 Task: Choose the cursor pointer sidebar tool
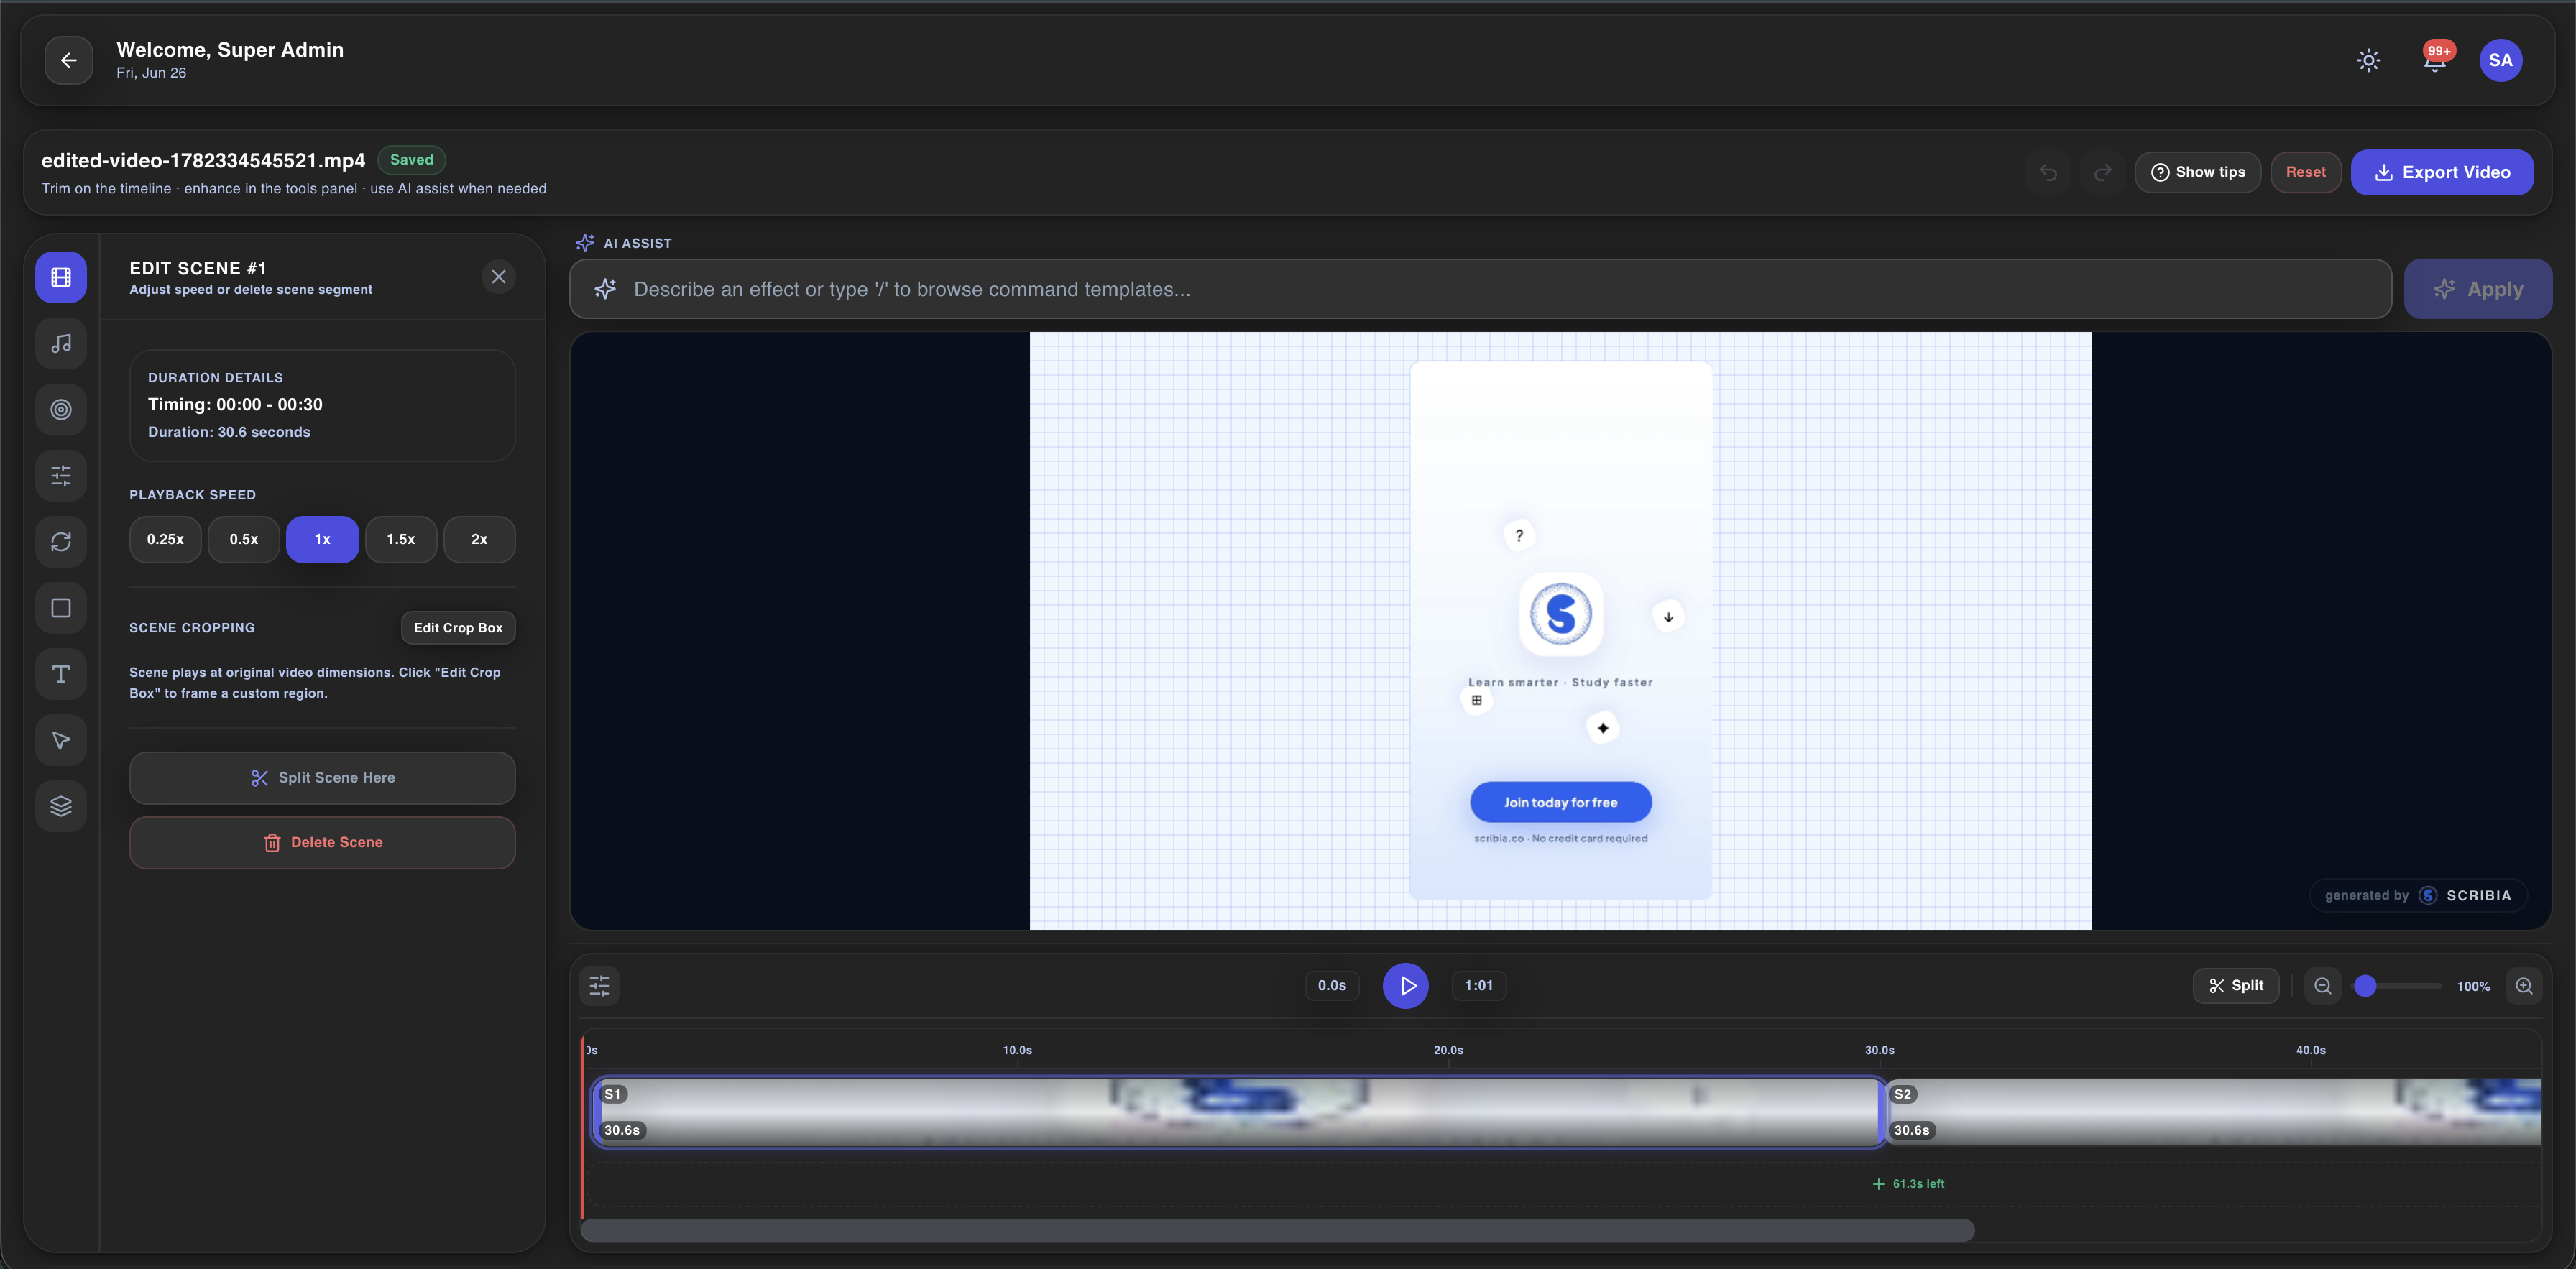point(61,740)
